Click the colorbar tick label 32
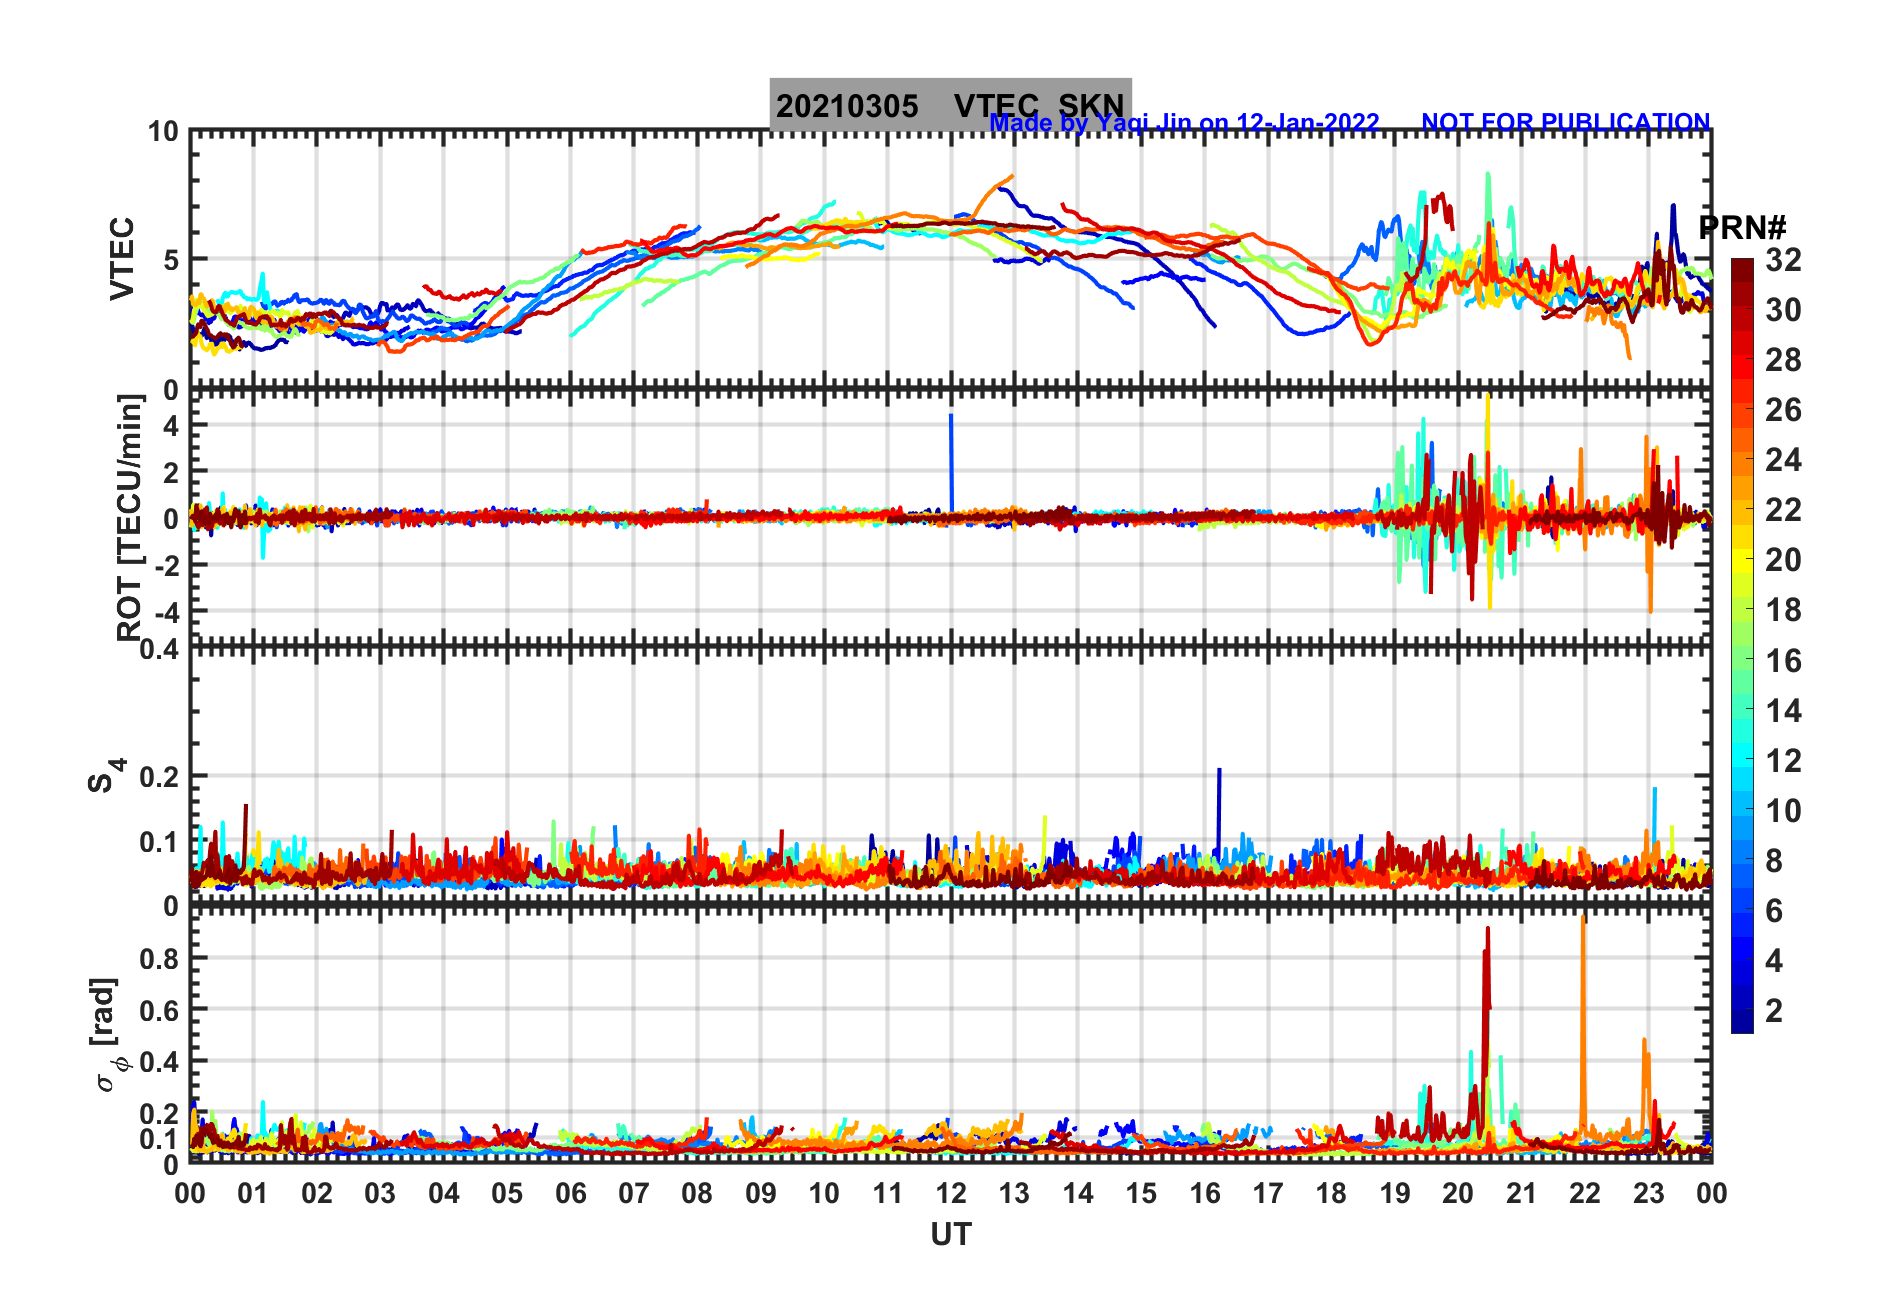The image size is (1902, 1292). tap(1782, 260)
